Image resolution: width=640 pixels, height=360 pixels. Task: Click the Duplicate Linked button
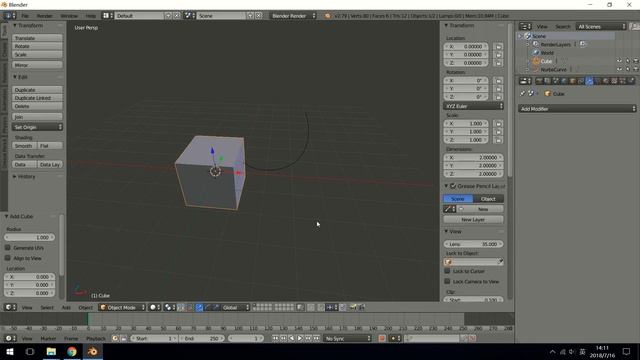(37, 98)
